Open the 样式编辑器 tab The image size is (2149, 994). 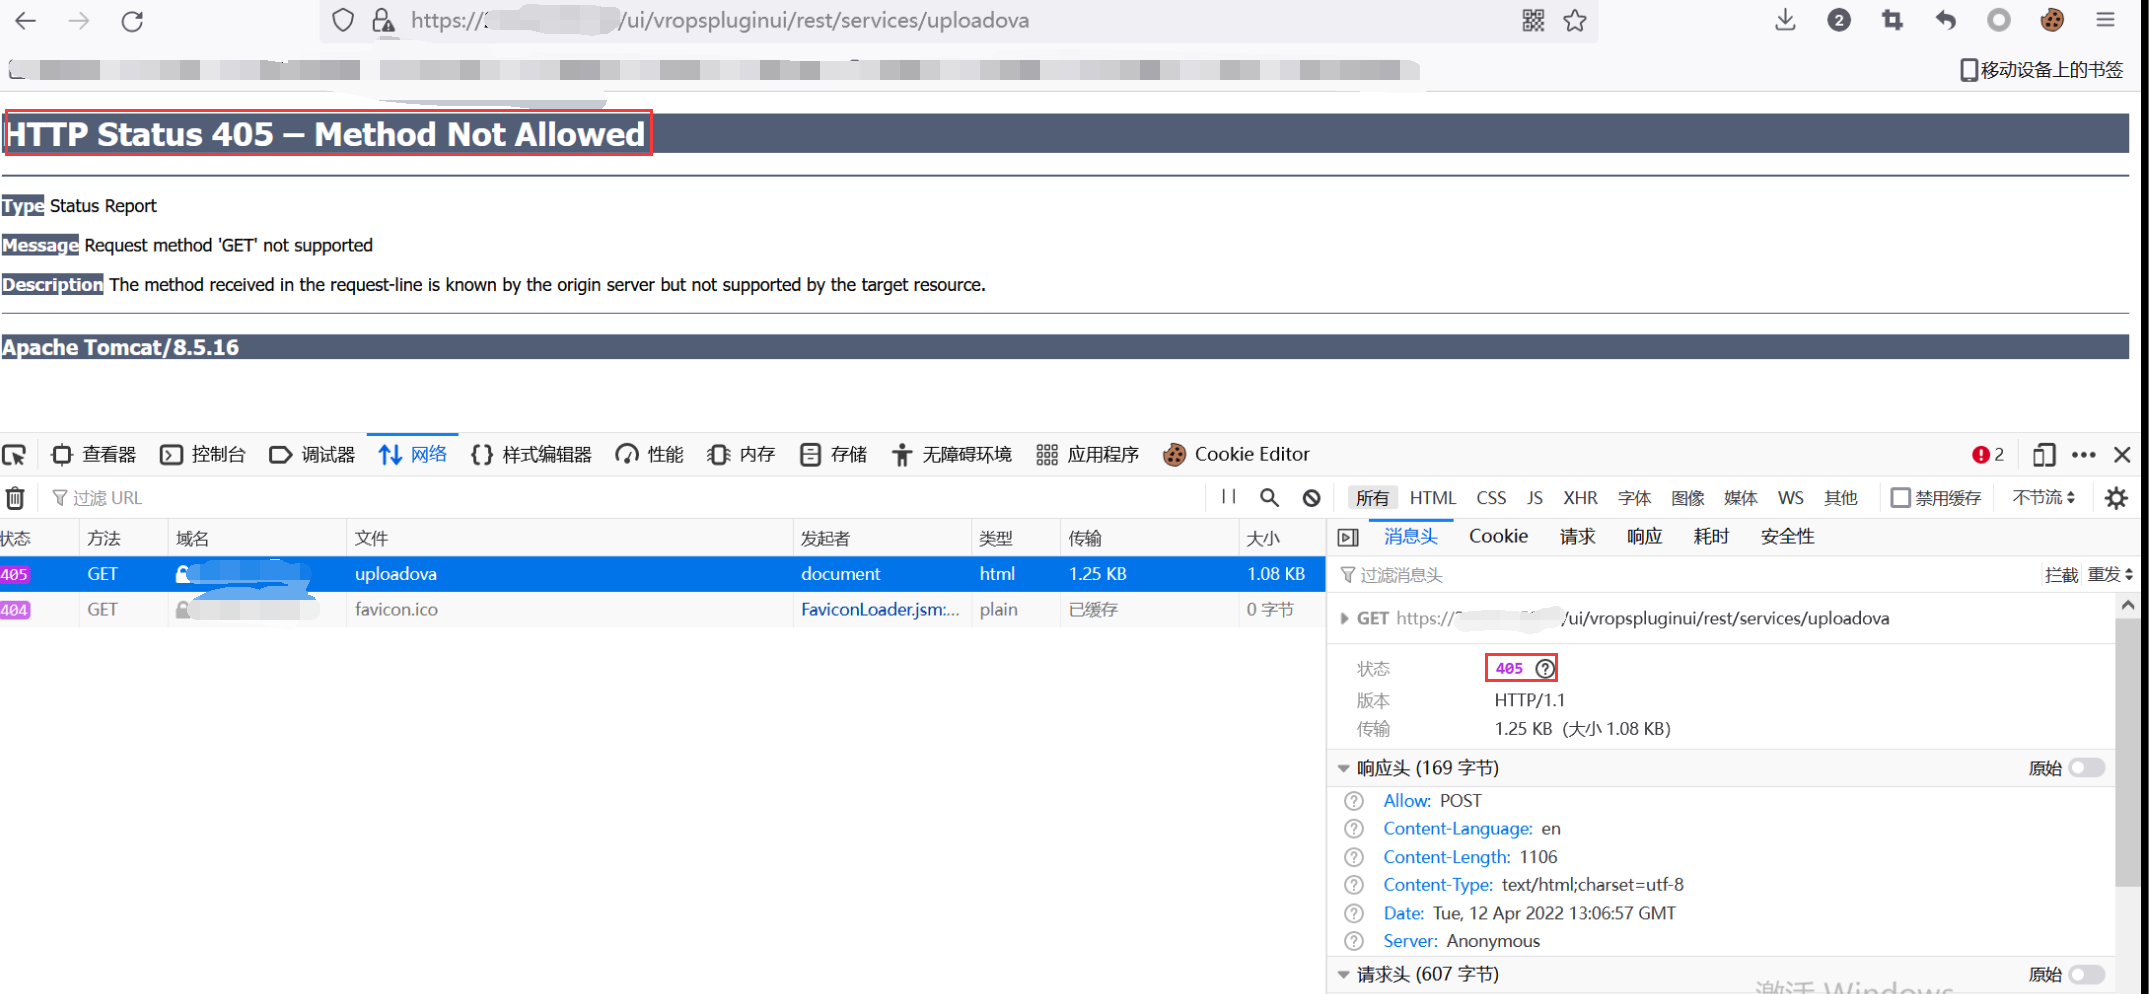532,455
